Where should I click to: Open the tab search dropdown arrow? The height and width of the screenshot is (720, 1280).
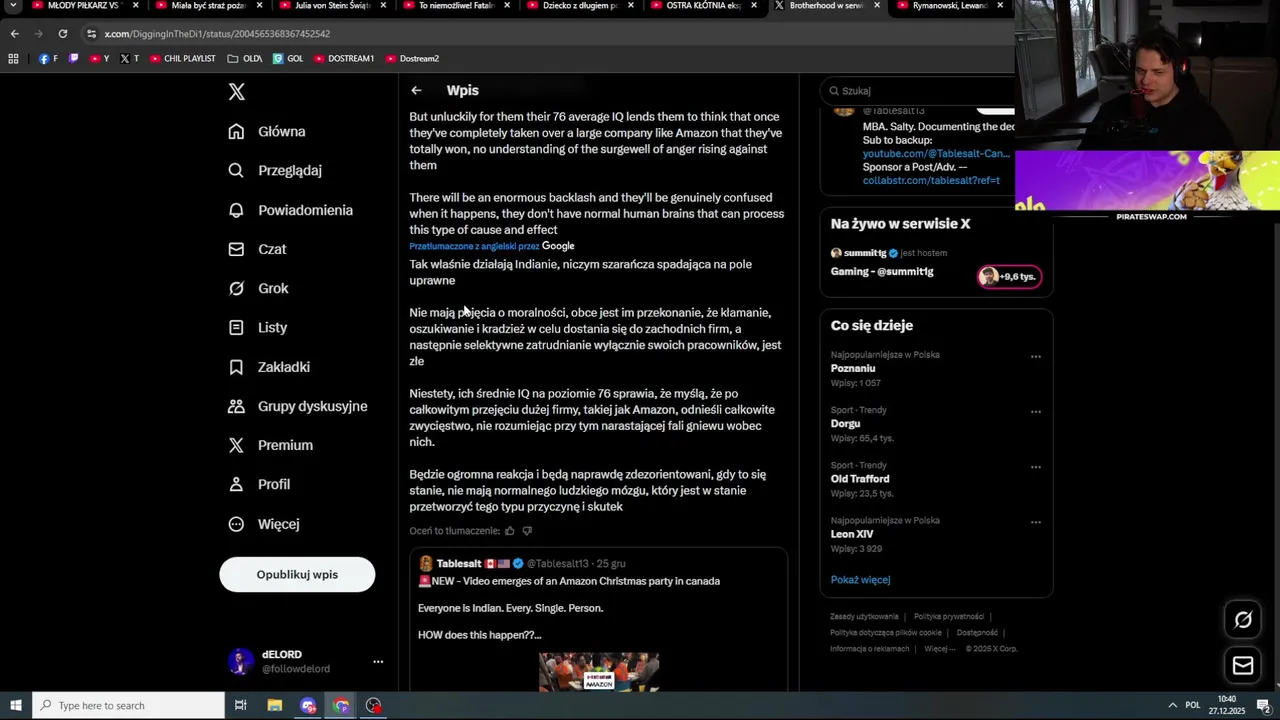[x=14, y=6]
